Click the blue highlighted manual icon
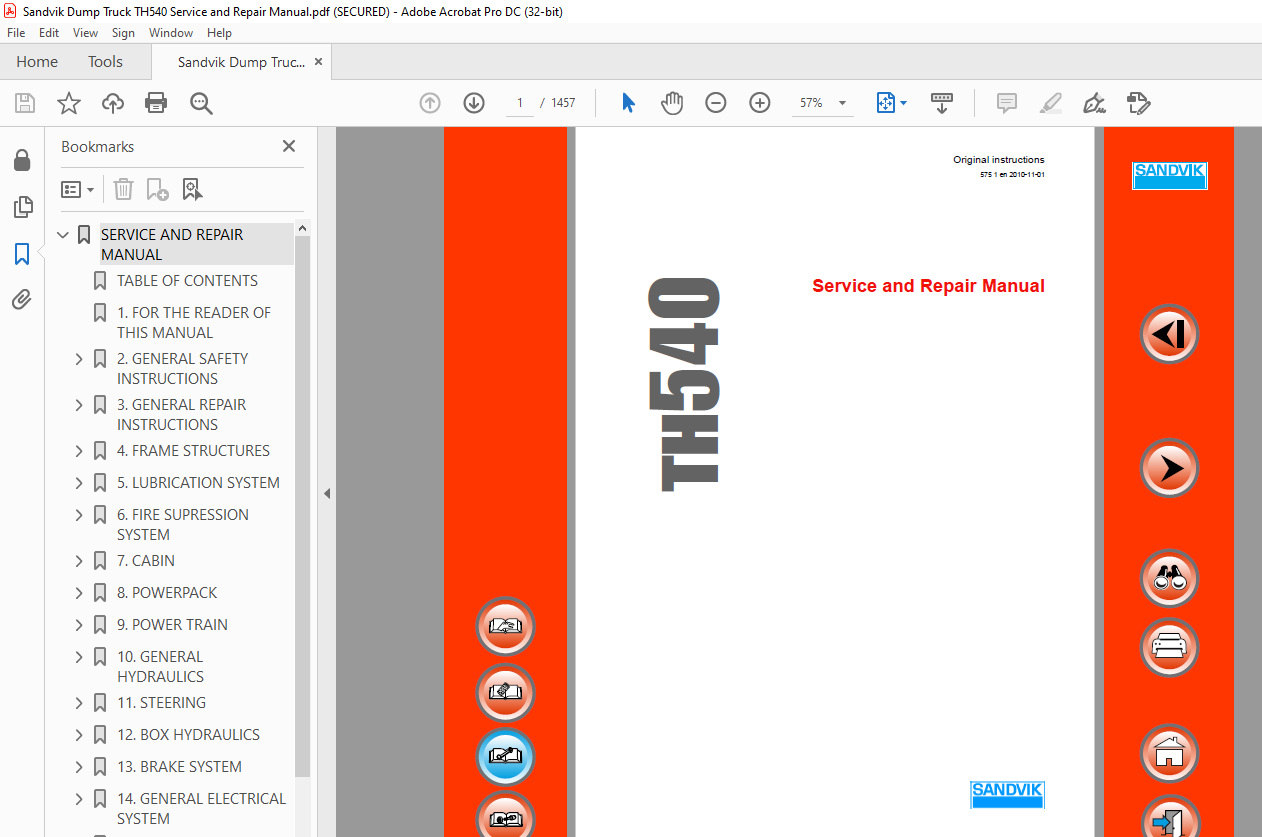Image resolution: width=1262 pixels, height=837 pixels. 505,758
